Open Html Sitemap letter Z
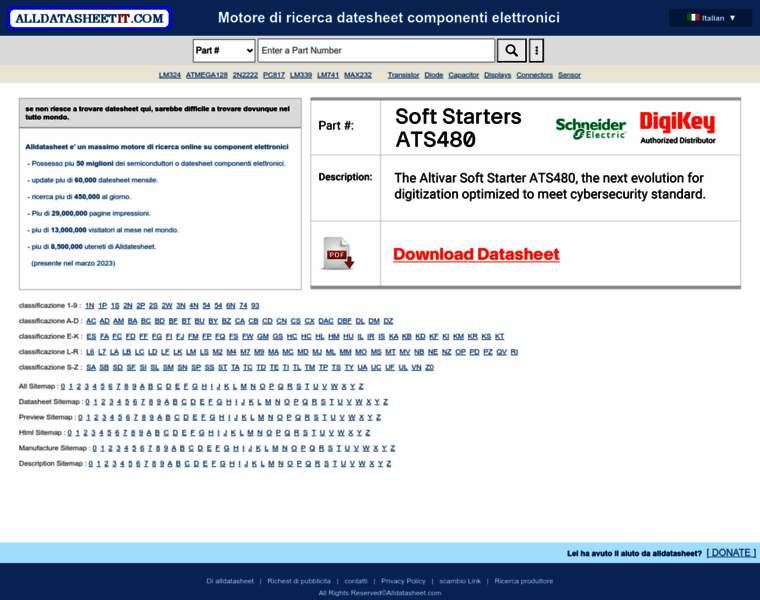Image resolution: width=760 pixels, height=600 pixels. 368,433
